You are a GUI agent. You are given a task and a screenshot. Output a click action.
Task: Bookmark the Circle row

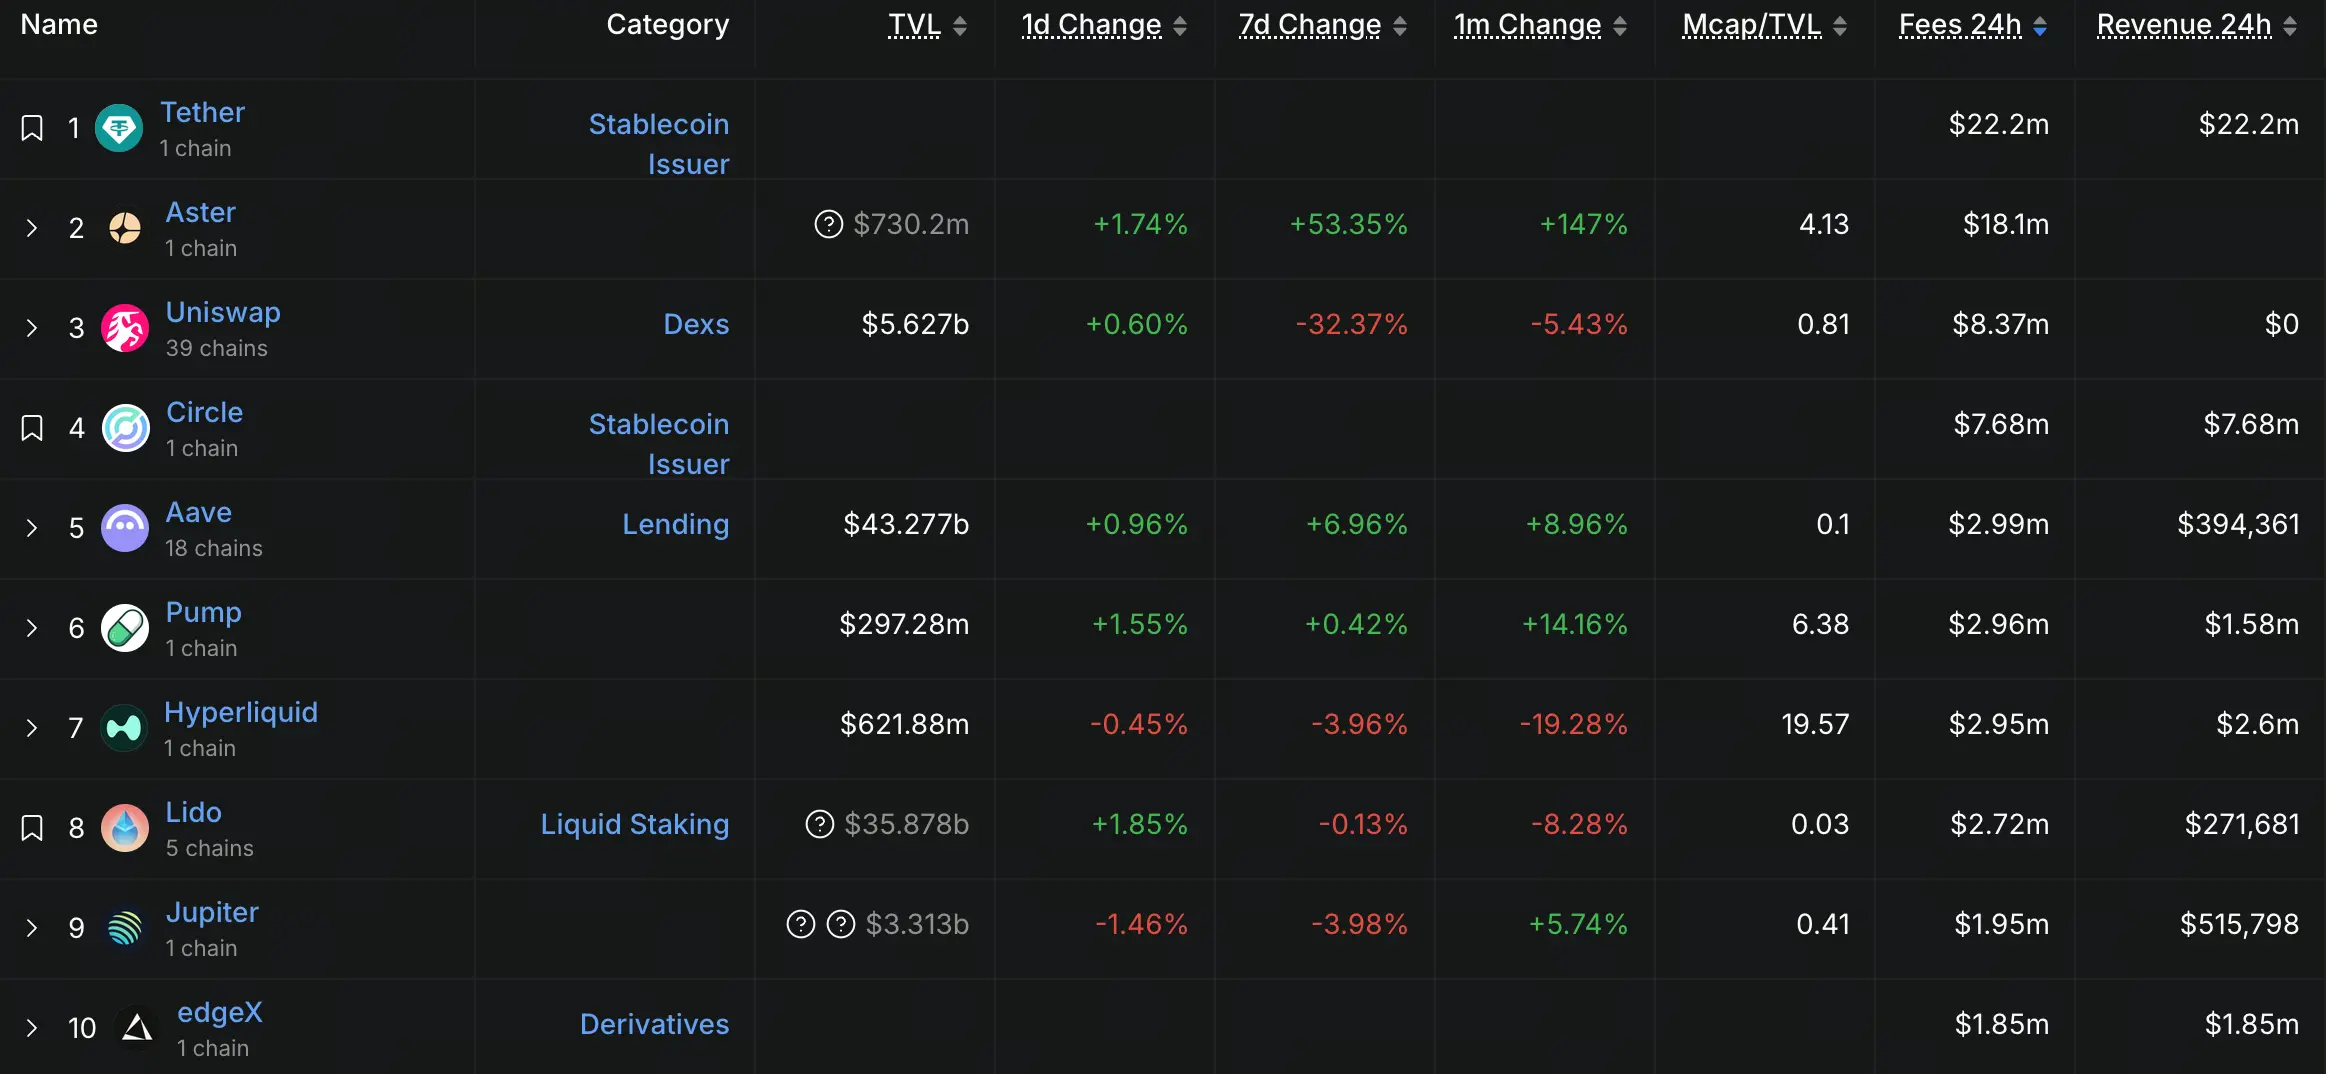tap(32, 428)
